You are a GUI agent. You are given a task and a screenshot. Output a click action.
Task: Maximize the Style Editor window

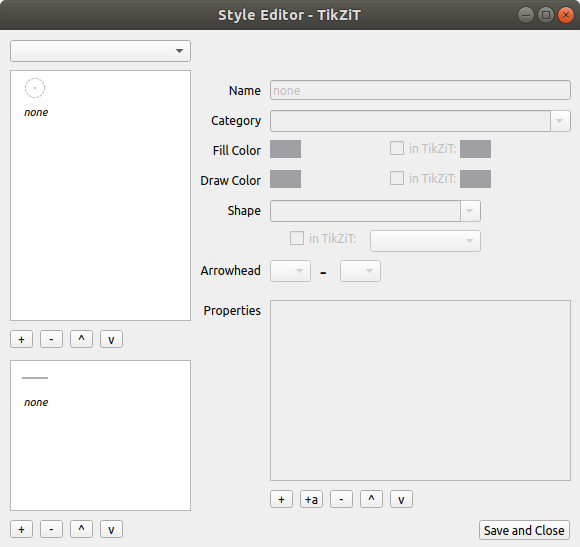pos(546,15)
